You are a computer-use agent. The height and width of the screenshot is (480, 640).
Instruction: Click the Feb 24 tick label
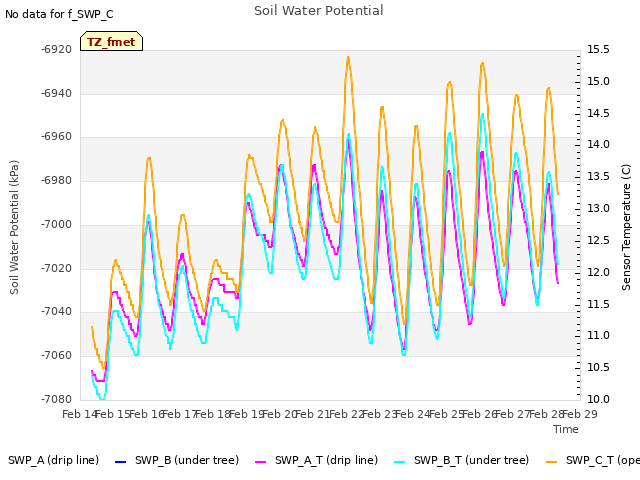click(x=413, y=414)
